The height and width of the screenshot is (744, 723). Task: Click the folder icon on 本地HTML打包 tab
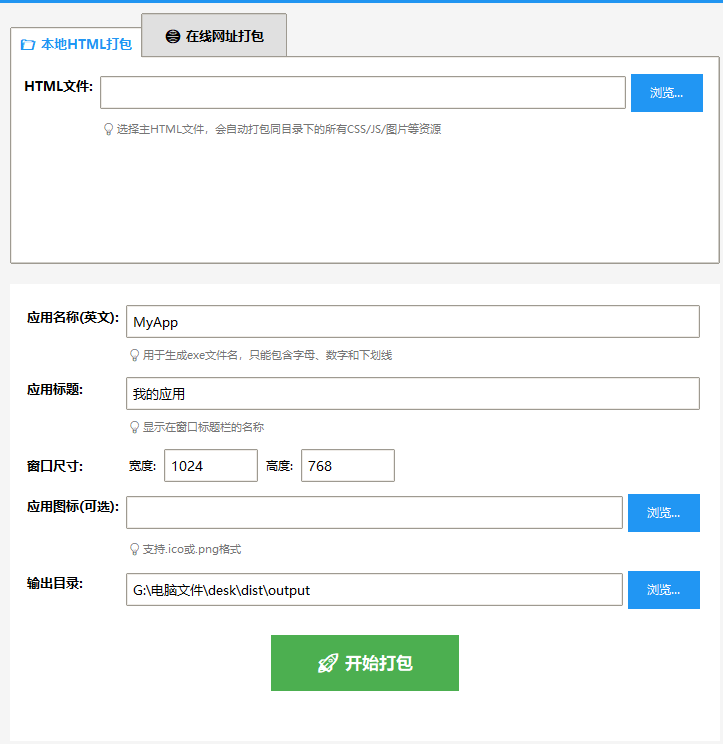(28, 45)
